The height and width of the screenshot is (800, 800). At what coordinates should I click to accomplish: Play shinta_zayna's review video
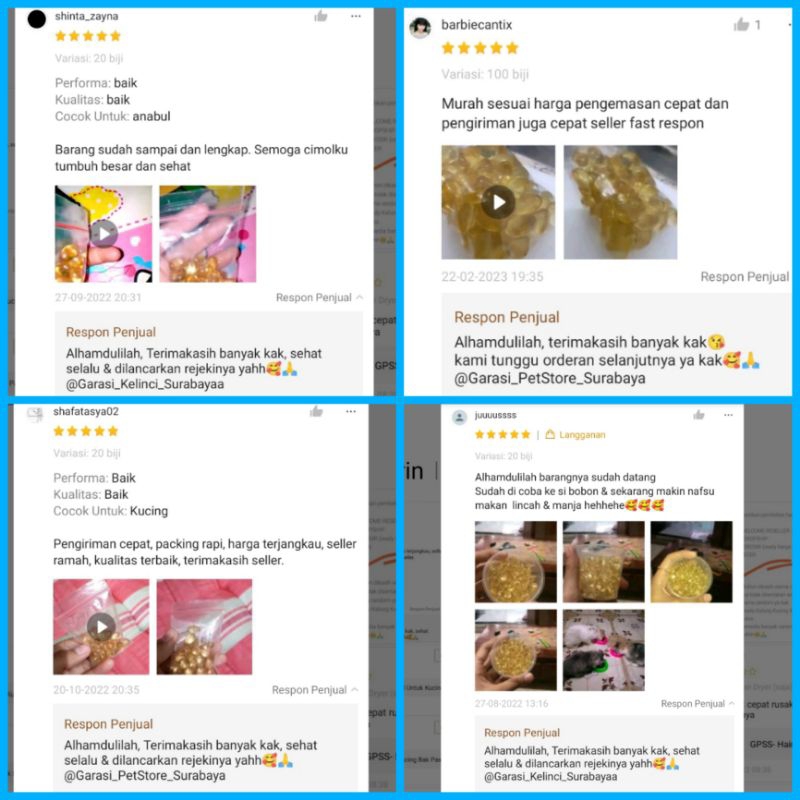click(104, 234)
